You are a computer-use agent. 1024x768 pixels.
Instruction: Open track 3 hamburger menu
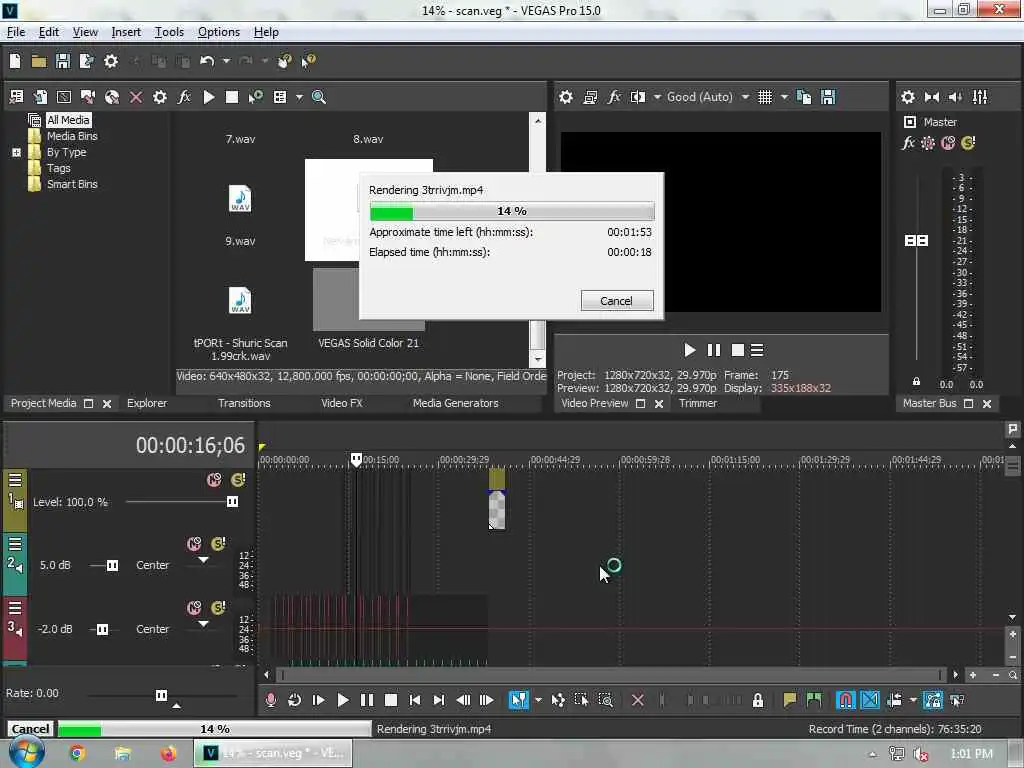15,609
